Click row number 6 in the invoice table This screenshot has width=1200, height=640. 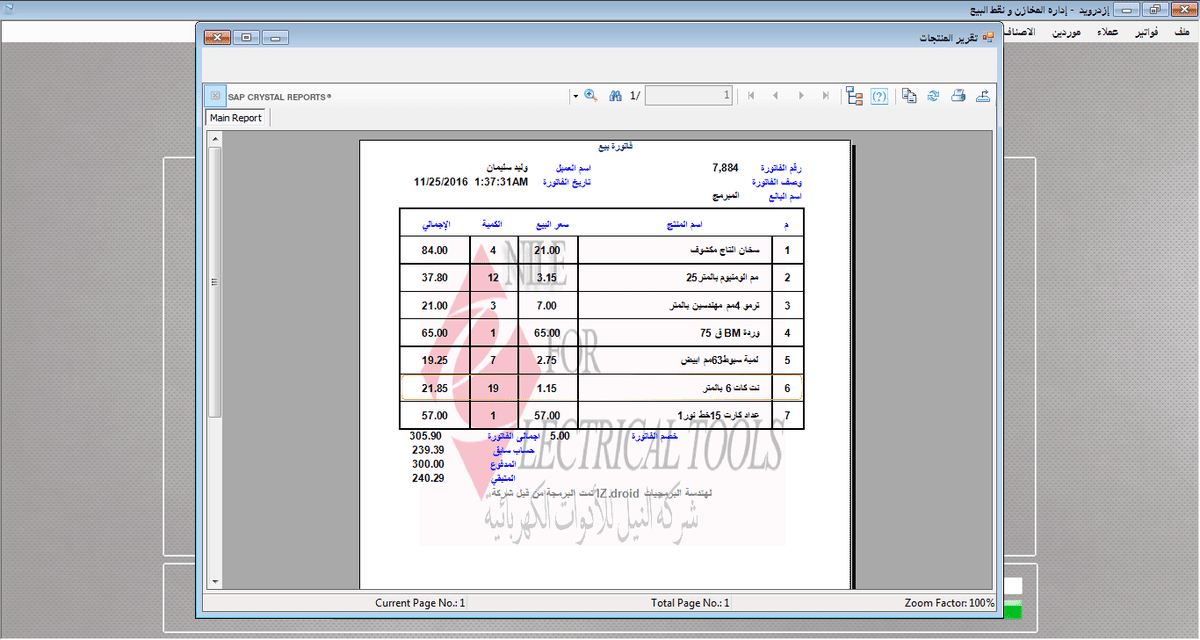click(787, 388)
